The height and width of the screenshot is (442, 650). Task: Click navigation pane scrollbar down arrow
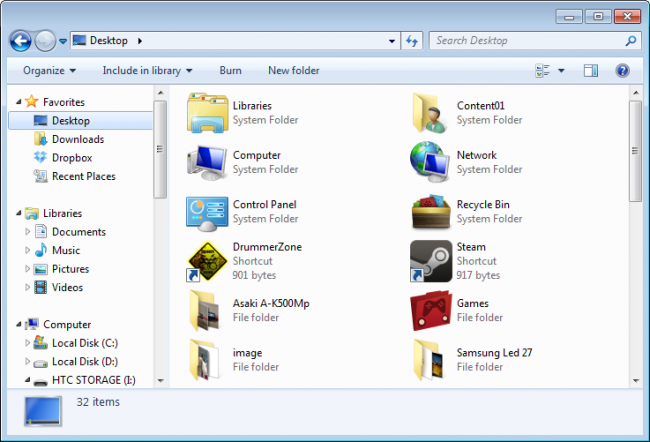pos(160,380)
